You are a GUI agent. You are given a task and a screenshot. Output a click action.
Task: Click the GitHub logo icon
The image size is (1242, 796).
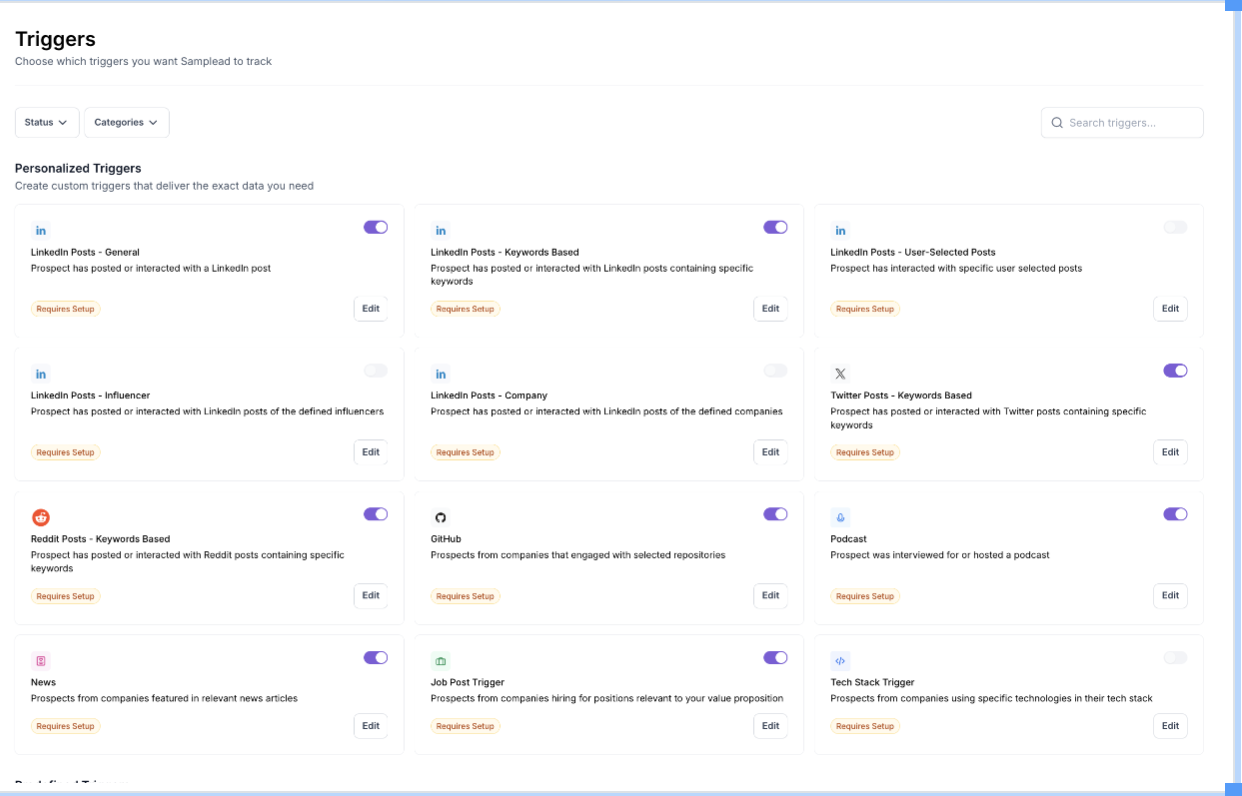[441, 517]
